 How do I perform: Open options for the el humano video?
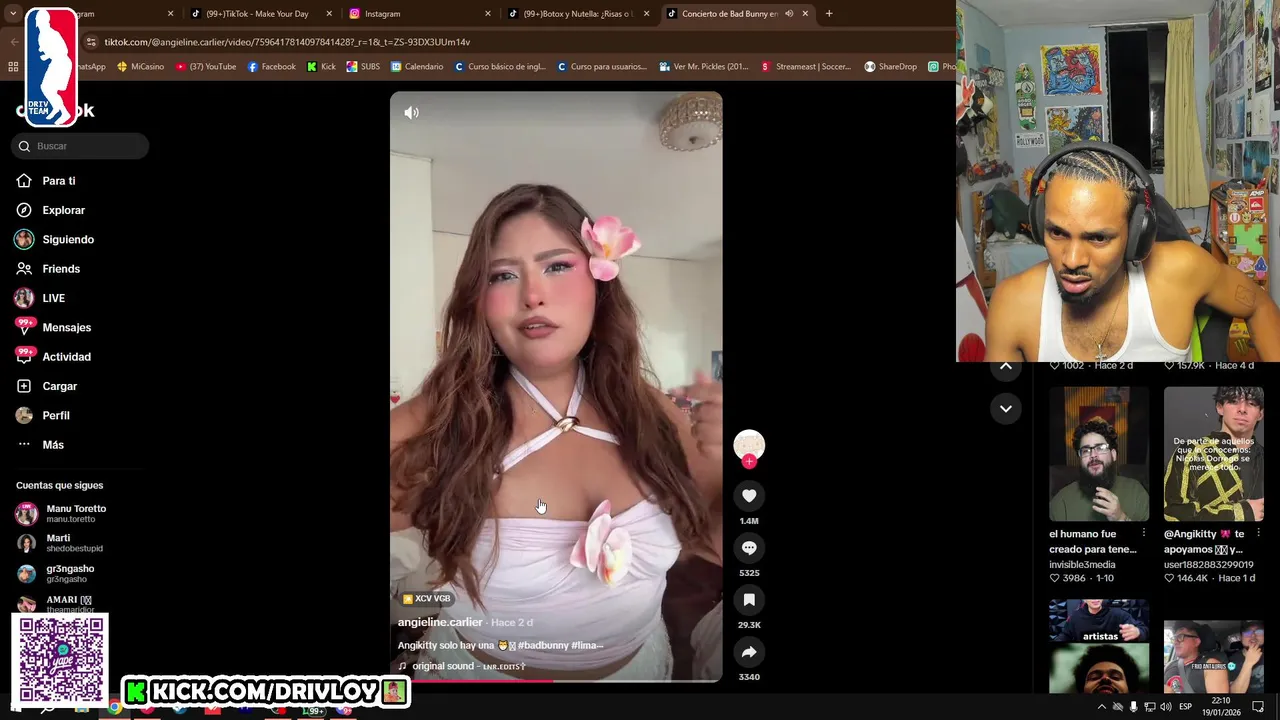pos(1144,534)
